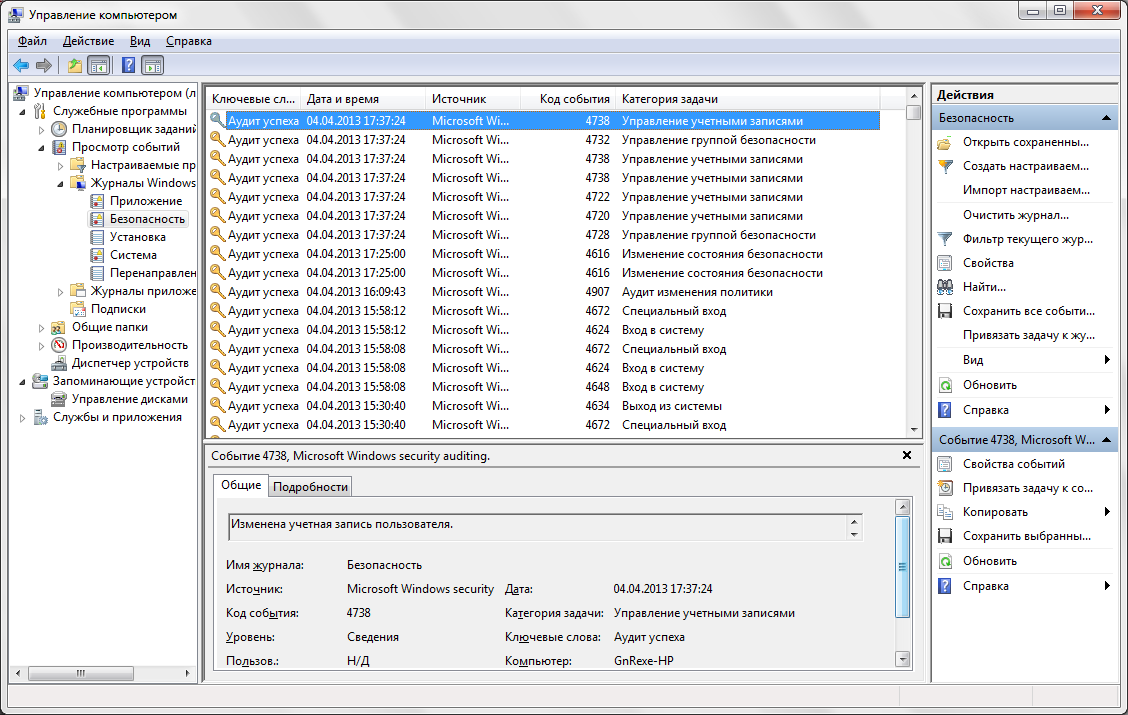Click the Свойства icon under Безопасность actions
This screenshot has width=1128, height=715.
[x=945, y=263]
